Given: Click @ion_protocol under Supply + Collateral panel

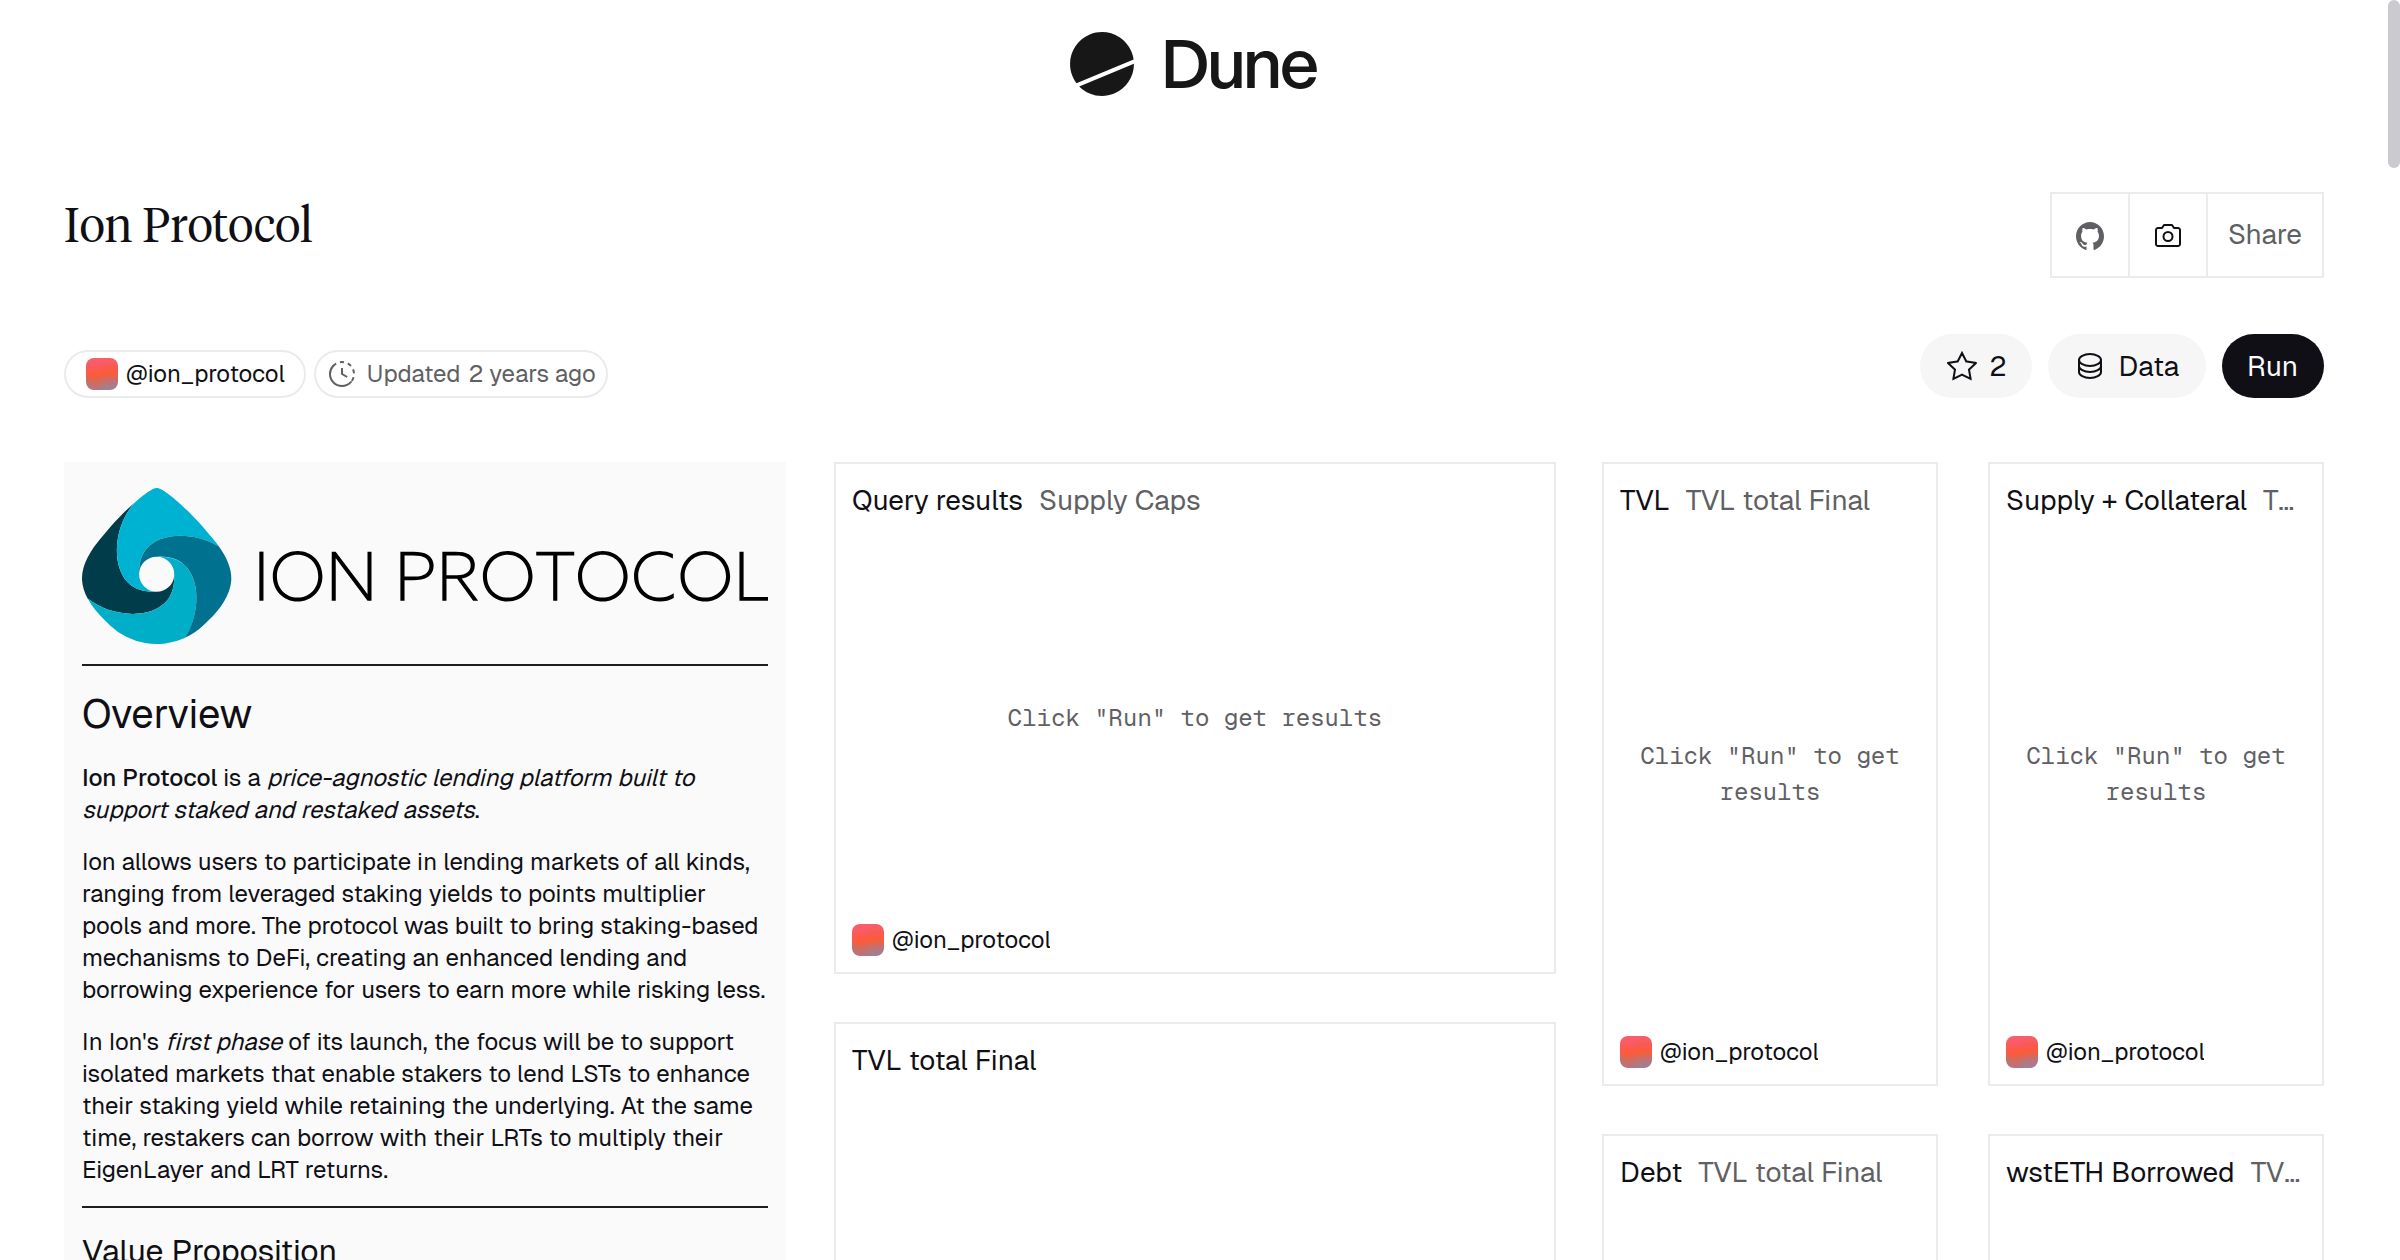Looking at the screenshot, I should [2124, 1052].
